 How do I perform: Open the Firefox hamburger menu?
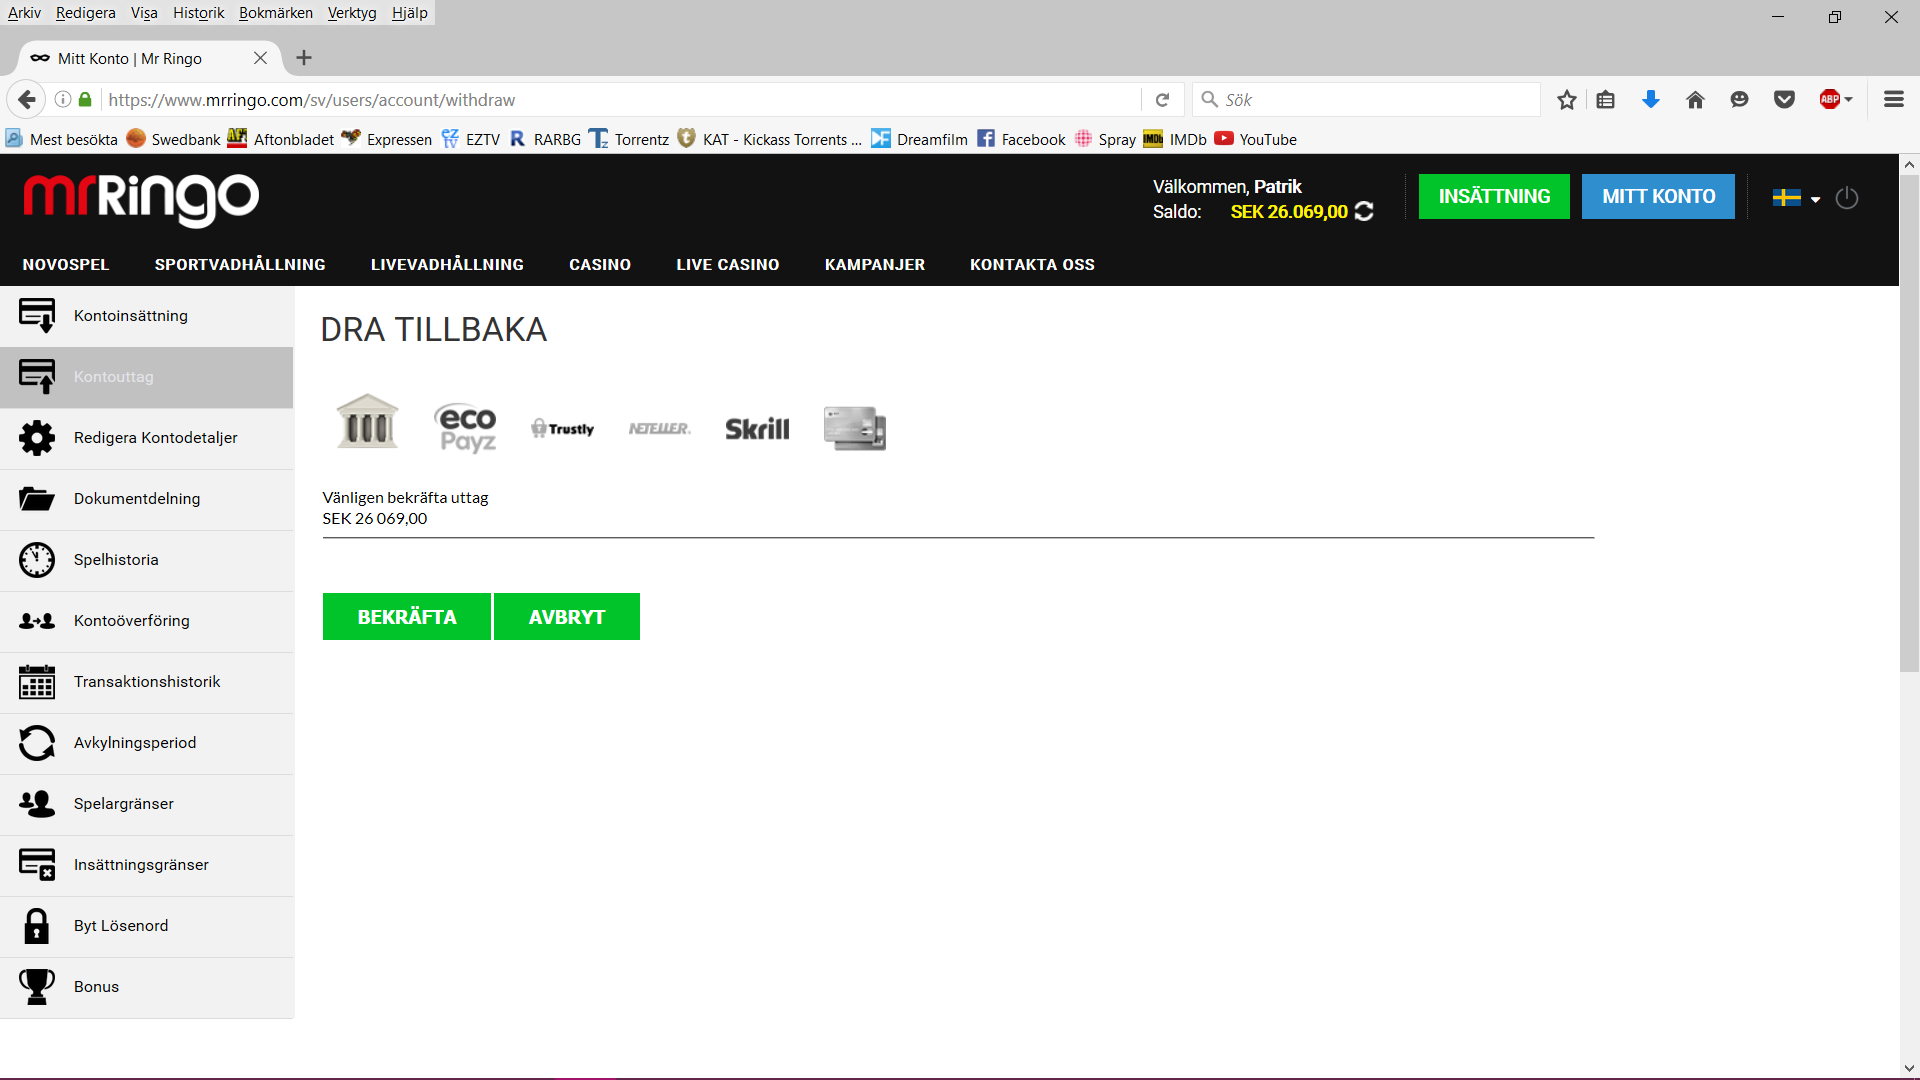click(1894, 100)
